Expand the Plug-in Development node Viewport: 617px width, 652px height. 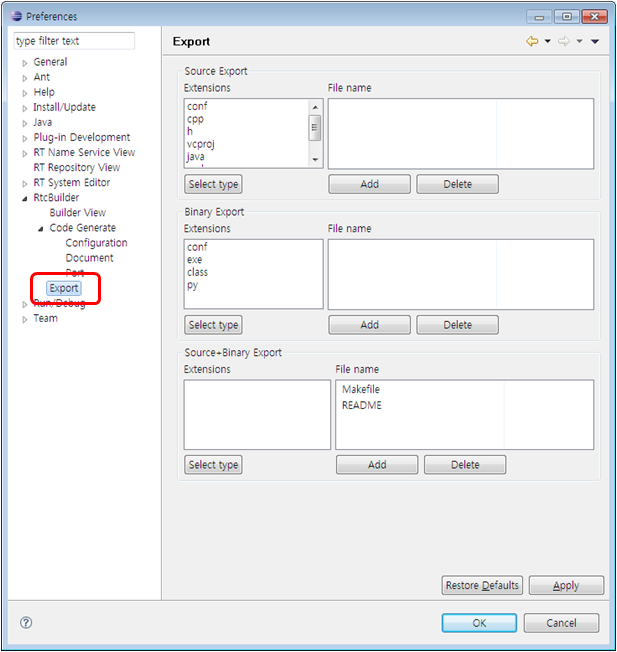click(x=25, y=138)
